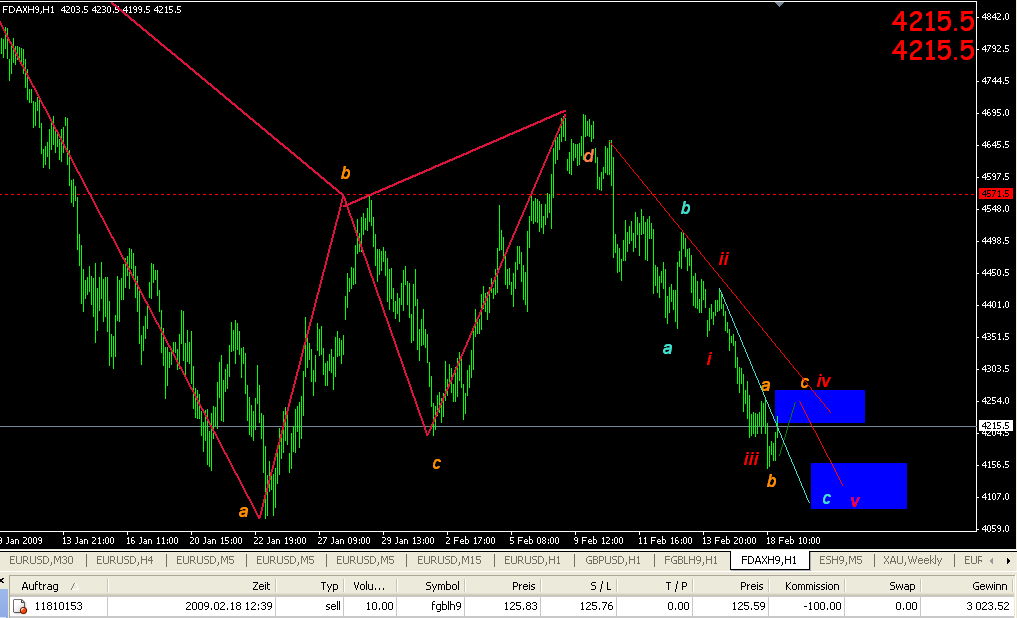Sort orders by the Auftrag column header
Image resolution: width=1017 pixels, height=618 pixels.
[58, 586]
